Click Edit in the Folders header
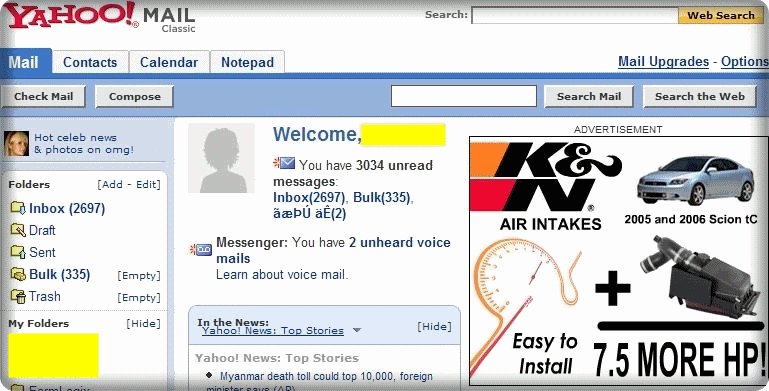 pyautogui.click(x=146, y=184)
